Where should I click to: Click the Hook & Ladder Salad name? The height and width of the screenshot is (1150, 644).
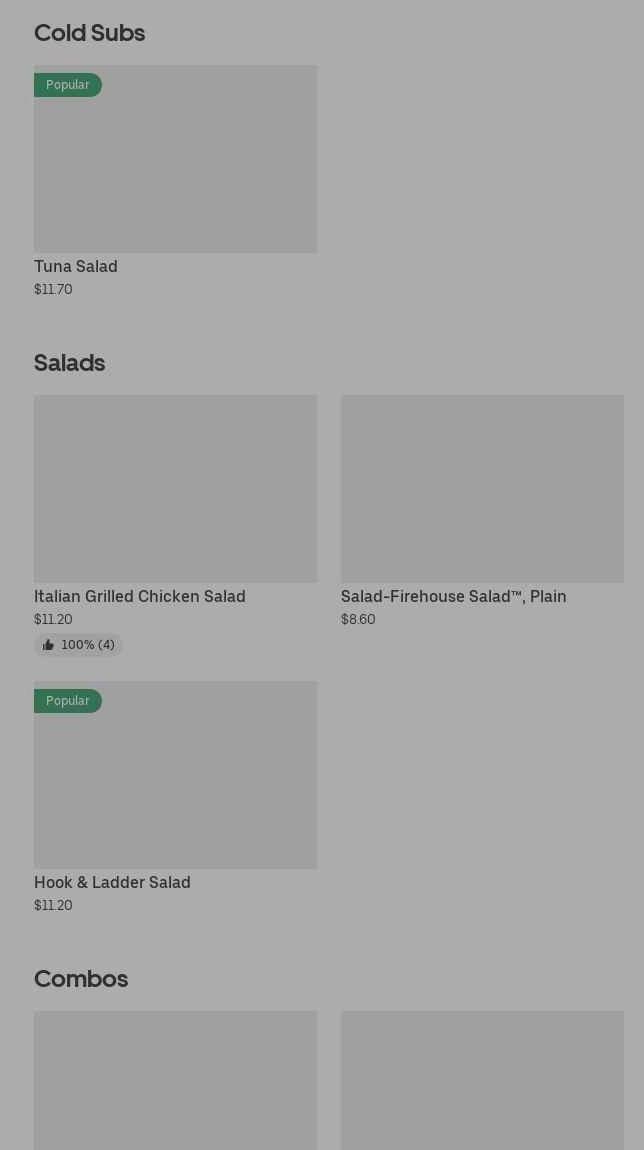112,882
